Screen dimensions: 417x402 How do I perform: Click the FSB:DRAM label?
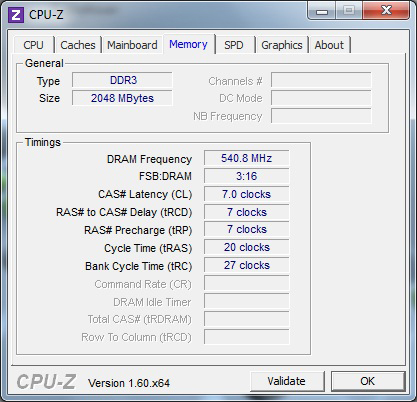click(x=165, y=176)
